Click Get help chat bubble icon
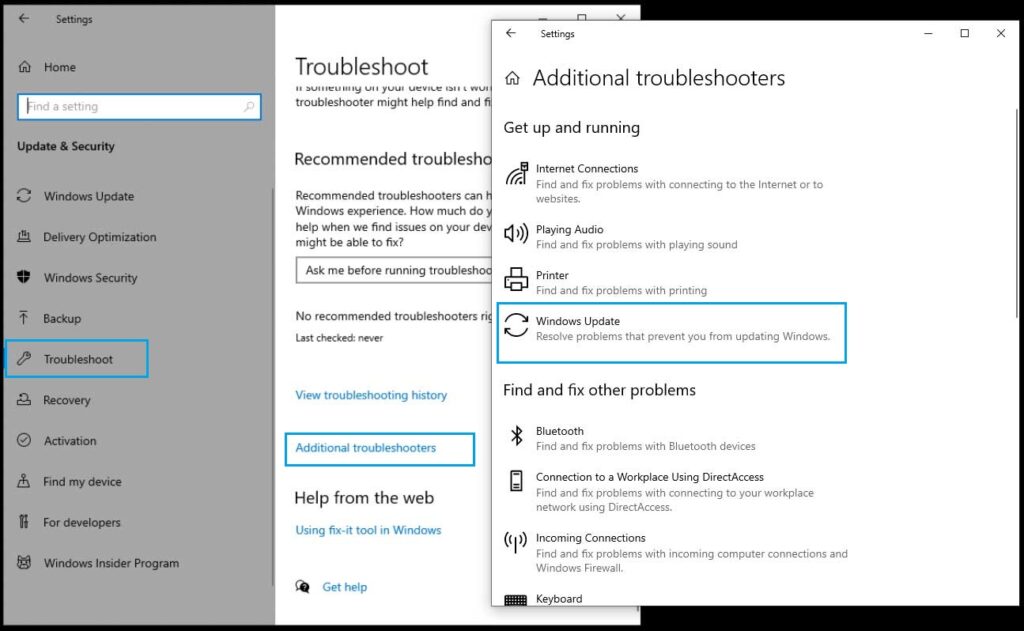 (x=302, y=587)
